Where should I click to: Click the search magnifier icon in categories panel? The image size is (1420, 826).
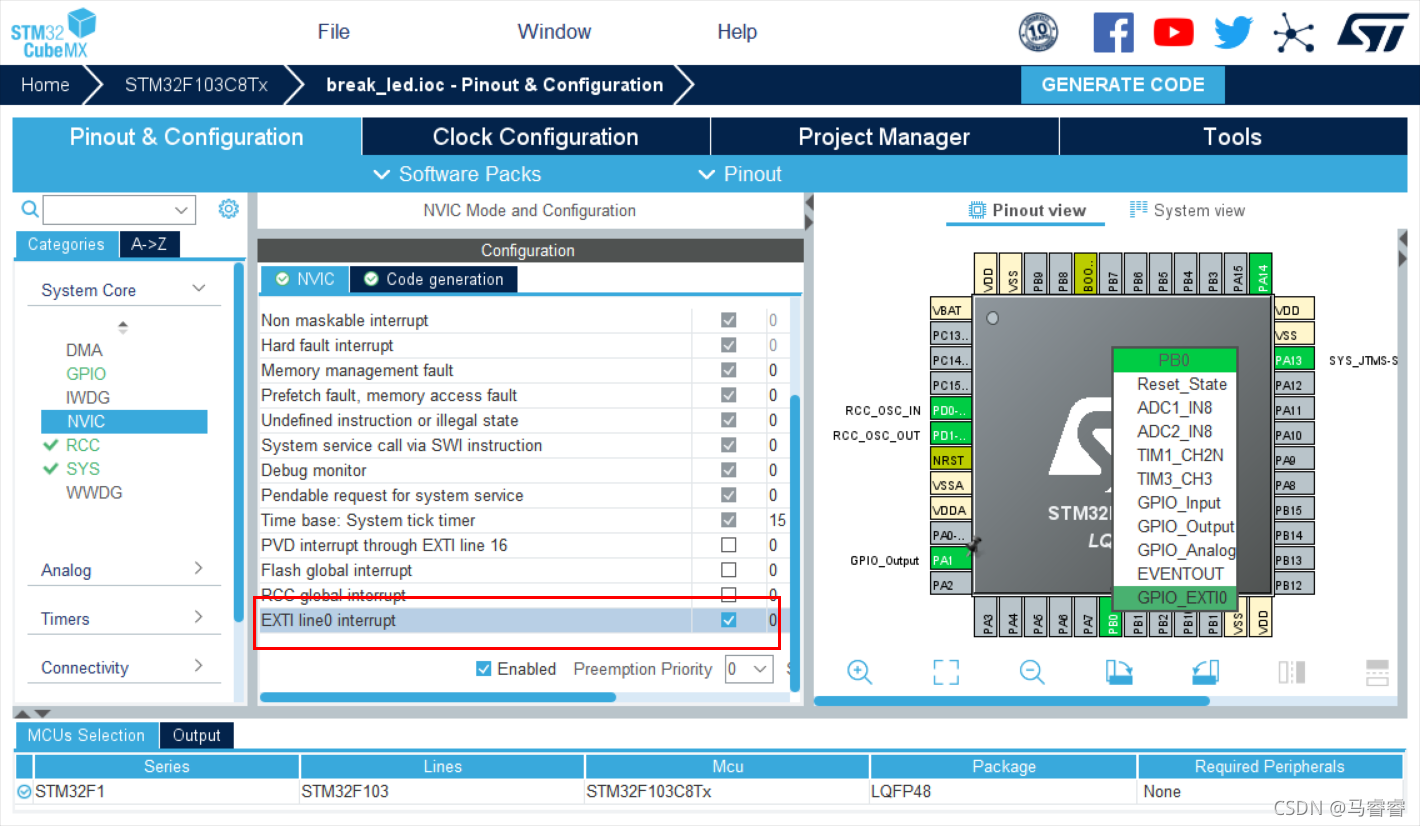(x=30, y=209)
